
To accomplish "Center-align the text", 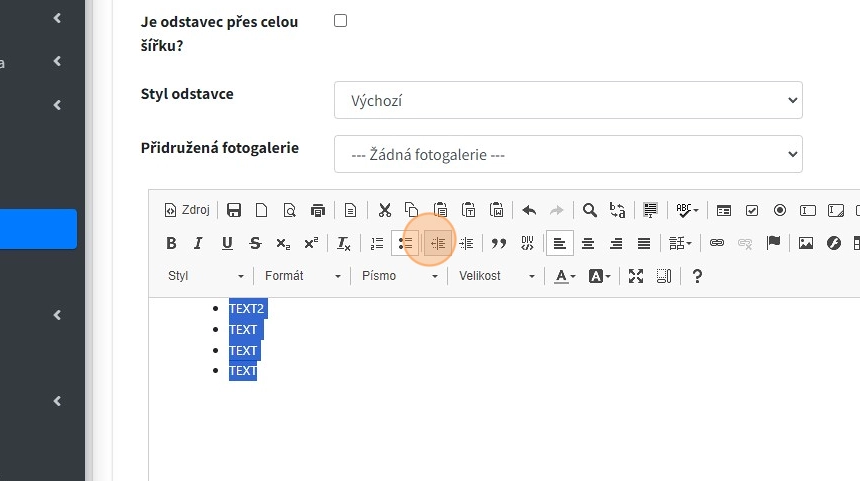I will point(588,243).
